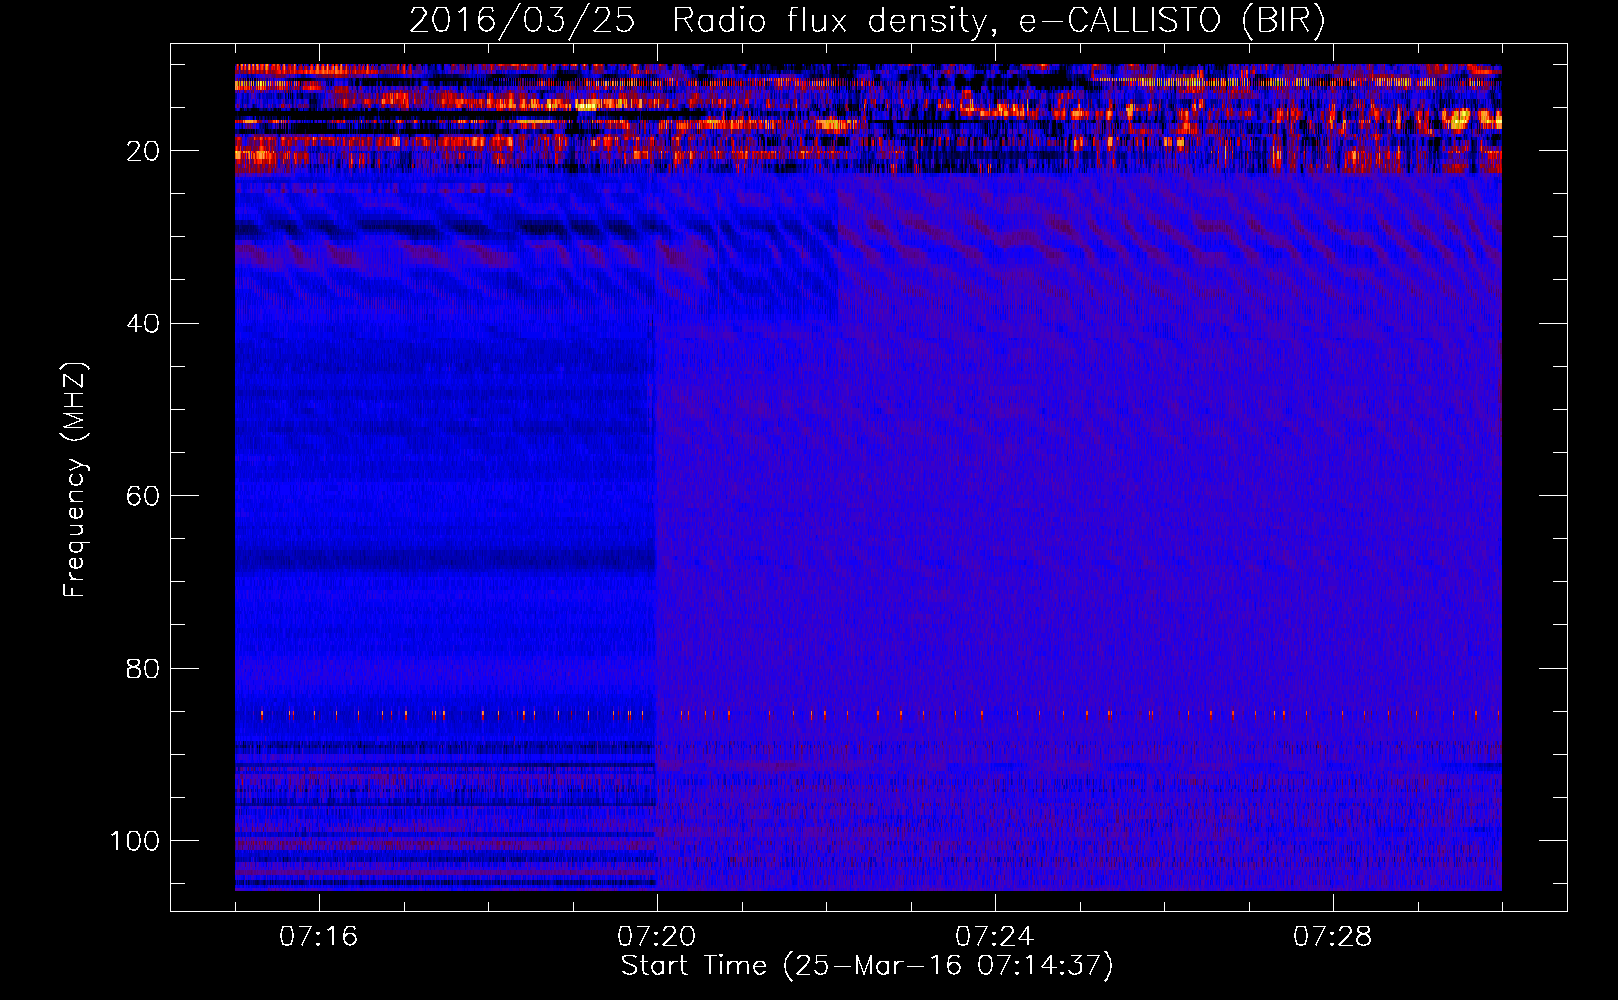Click the 'Start Time (25-Mar-16 07:14:37)' label

point(867,966)
